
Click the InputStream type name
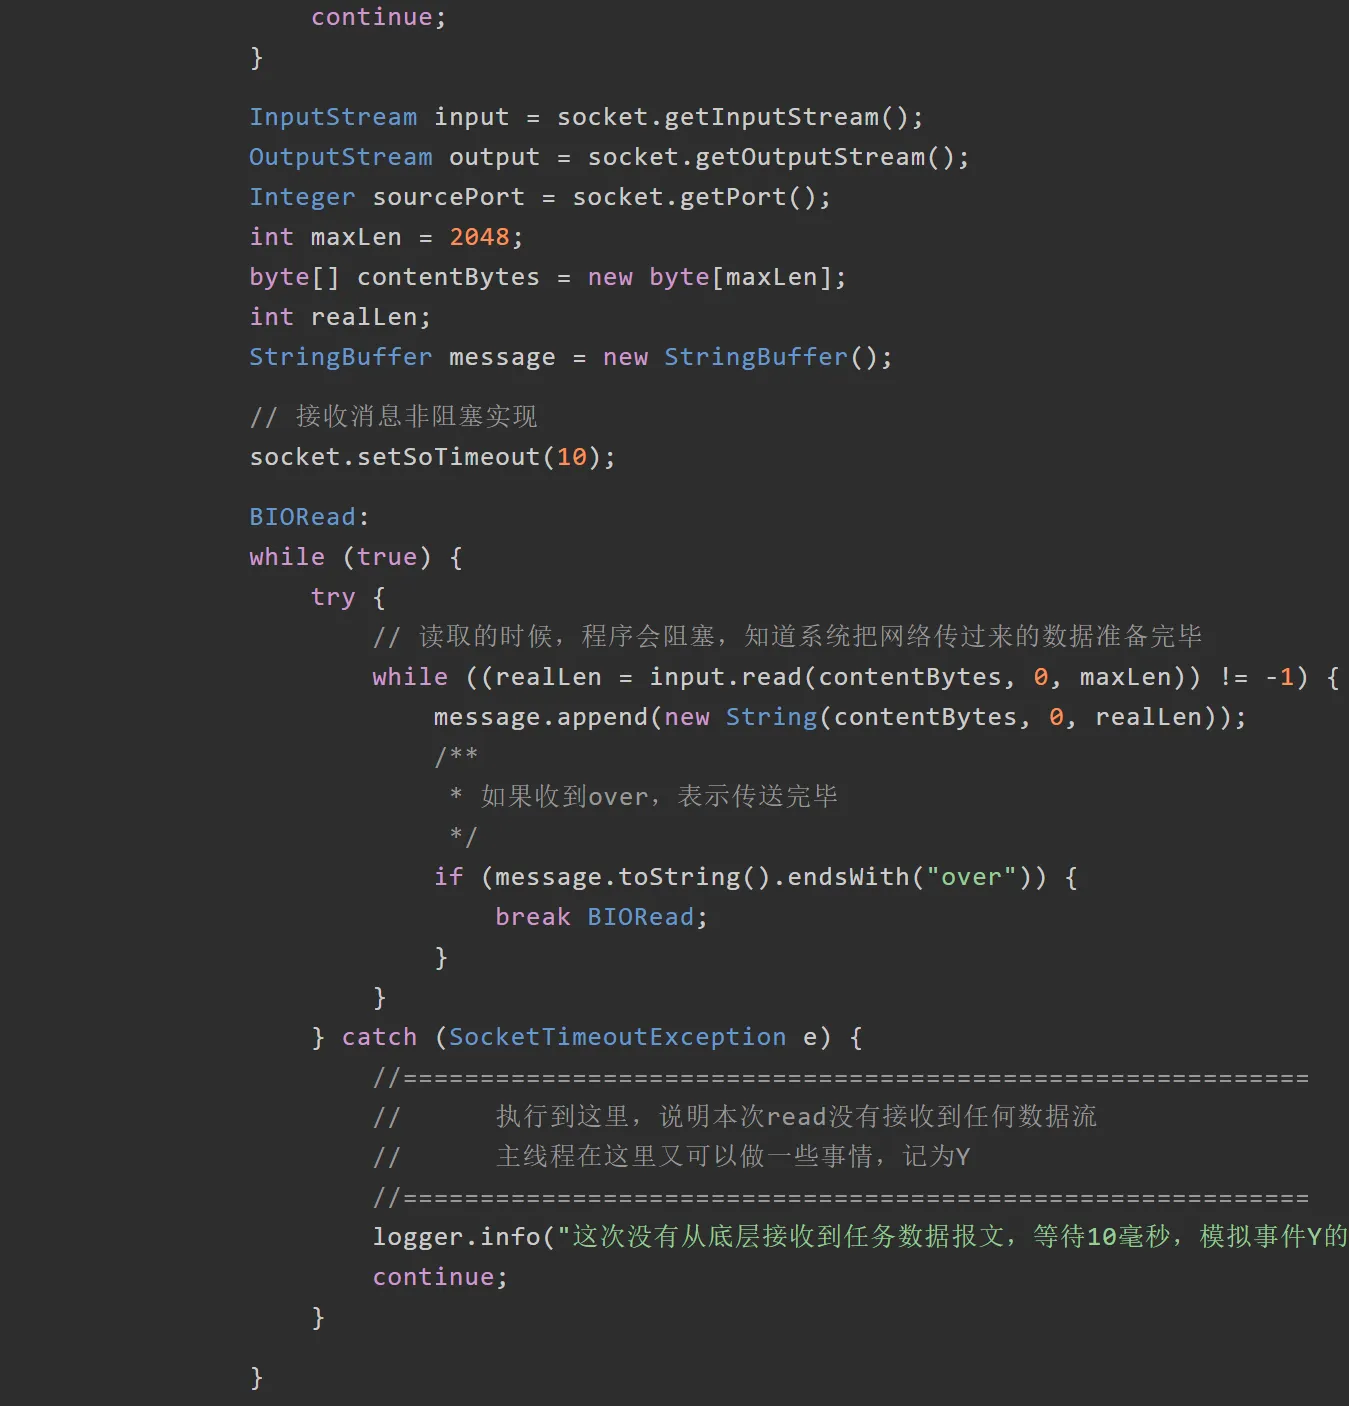point(333,117)
